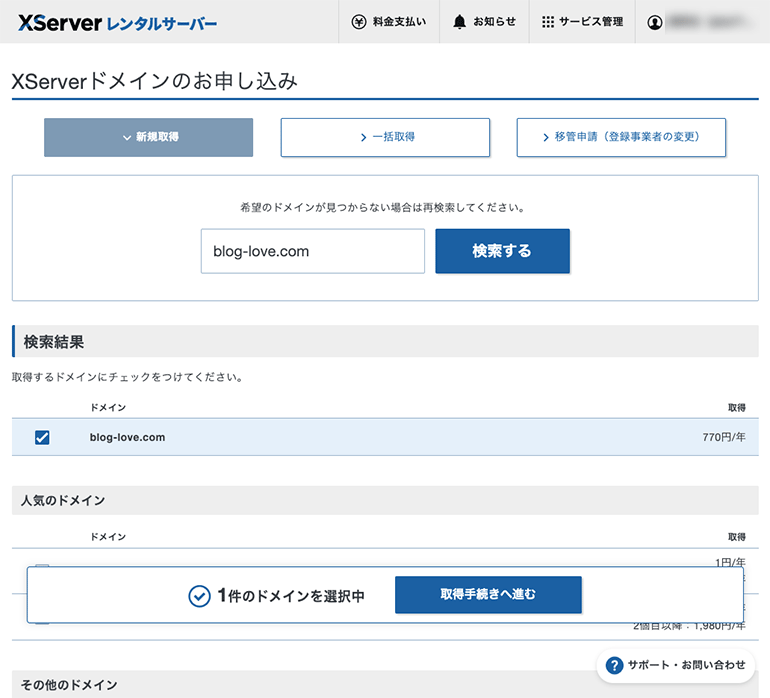
Task: Click the bell notification icon
Action: 459,22
